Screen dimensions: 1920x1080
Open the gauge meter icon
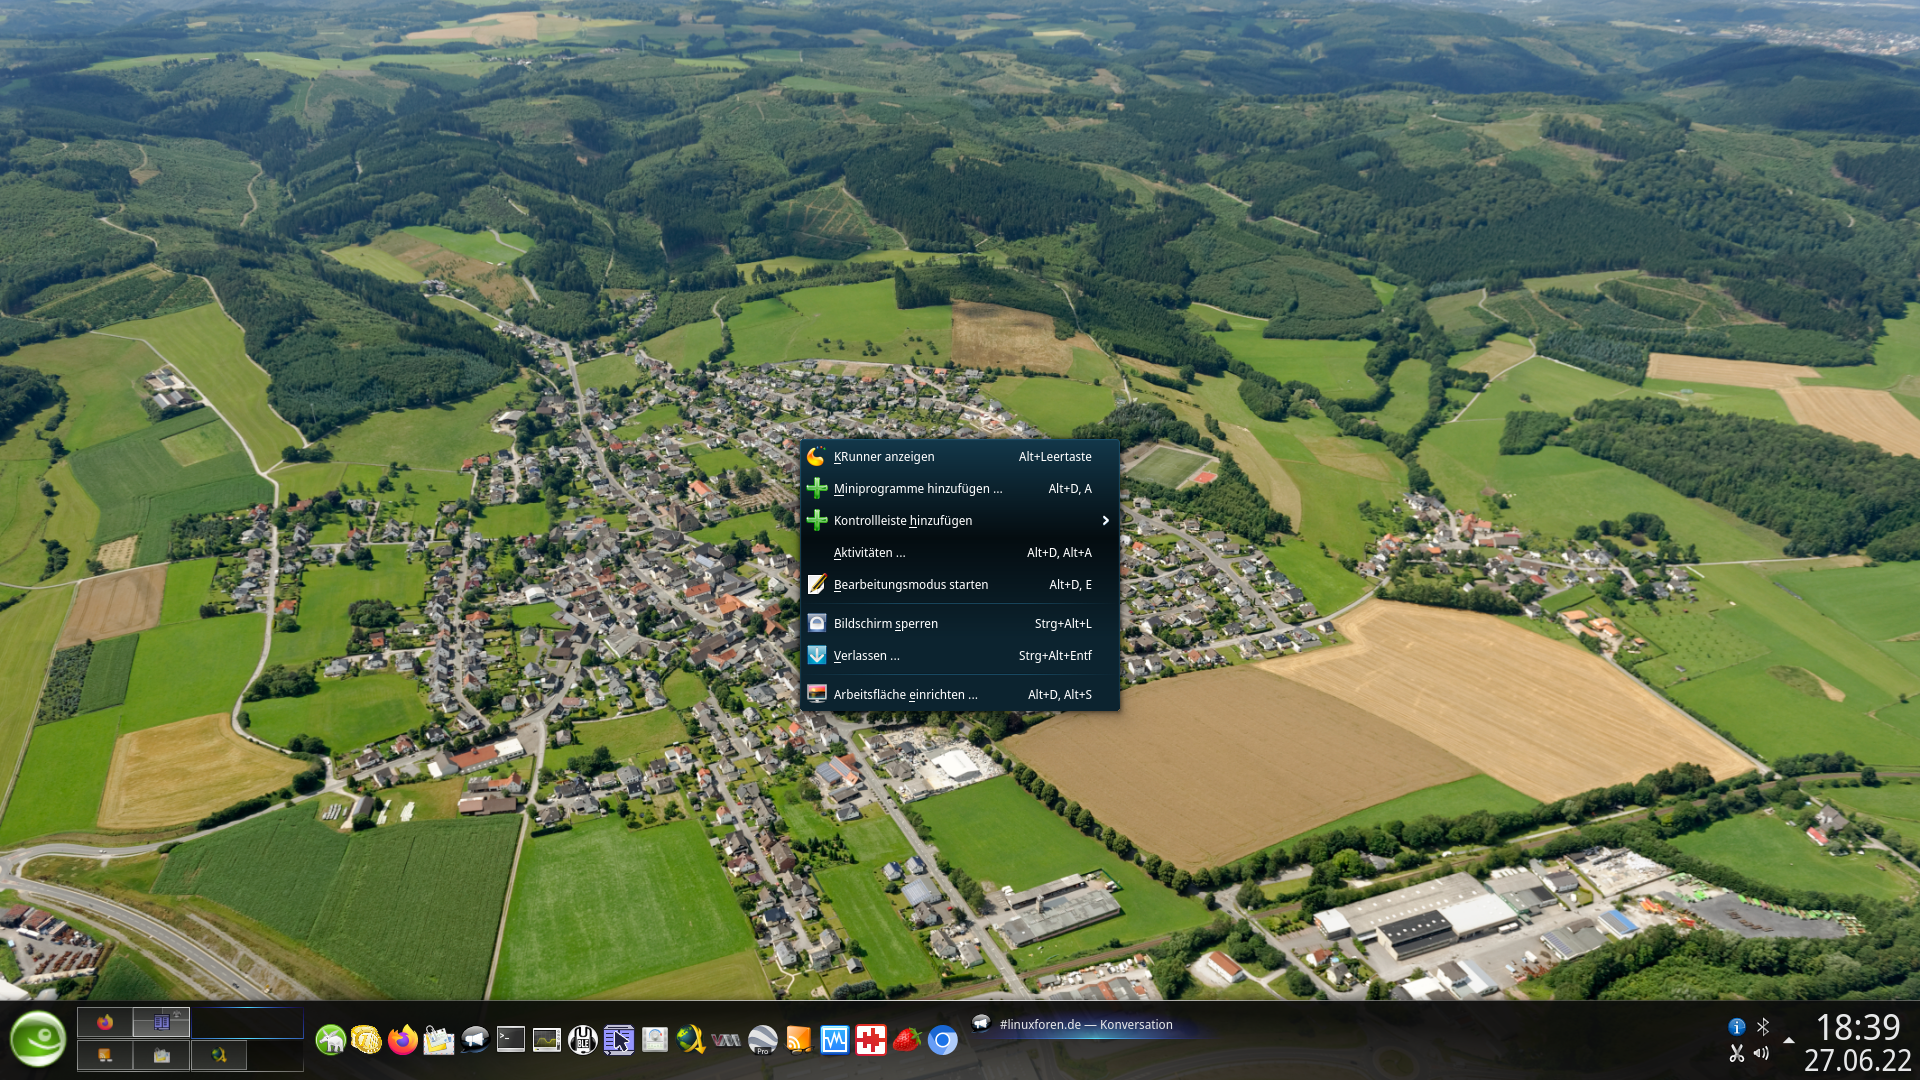[654, 1040]
